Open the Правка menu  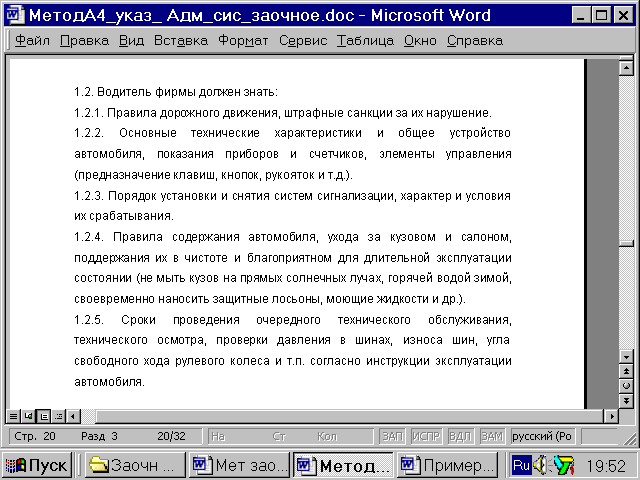pos(84,41)
